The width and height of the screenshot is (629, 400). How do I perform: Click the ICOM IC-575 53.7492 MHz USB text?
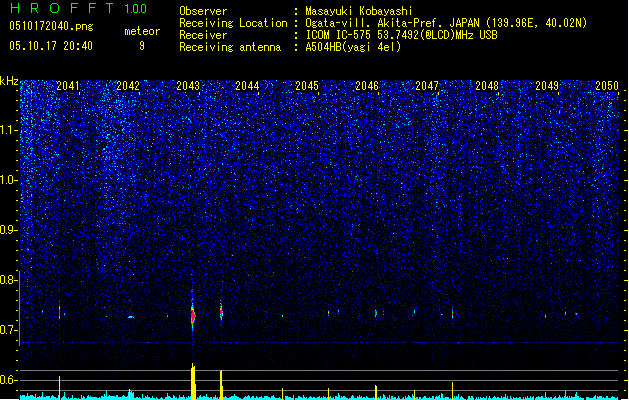402,35
